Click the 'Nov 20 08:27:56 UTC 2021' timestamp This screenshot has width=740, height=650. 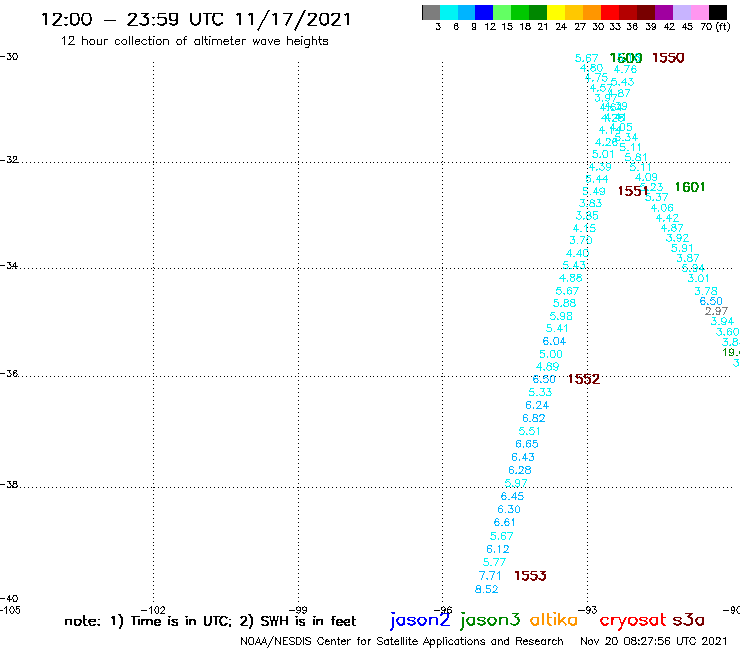(654, 641)
